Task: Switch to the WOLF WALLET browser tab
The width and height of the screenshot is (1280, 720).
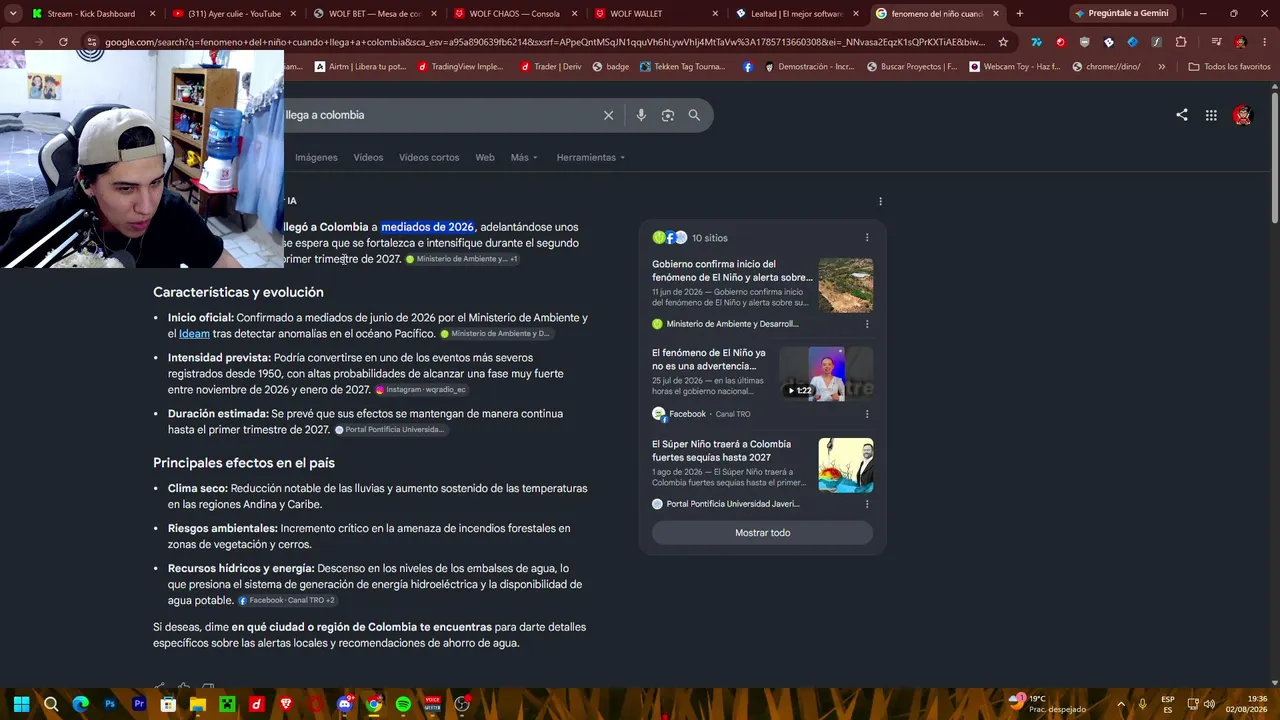Action: (657, 14)
